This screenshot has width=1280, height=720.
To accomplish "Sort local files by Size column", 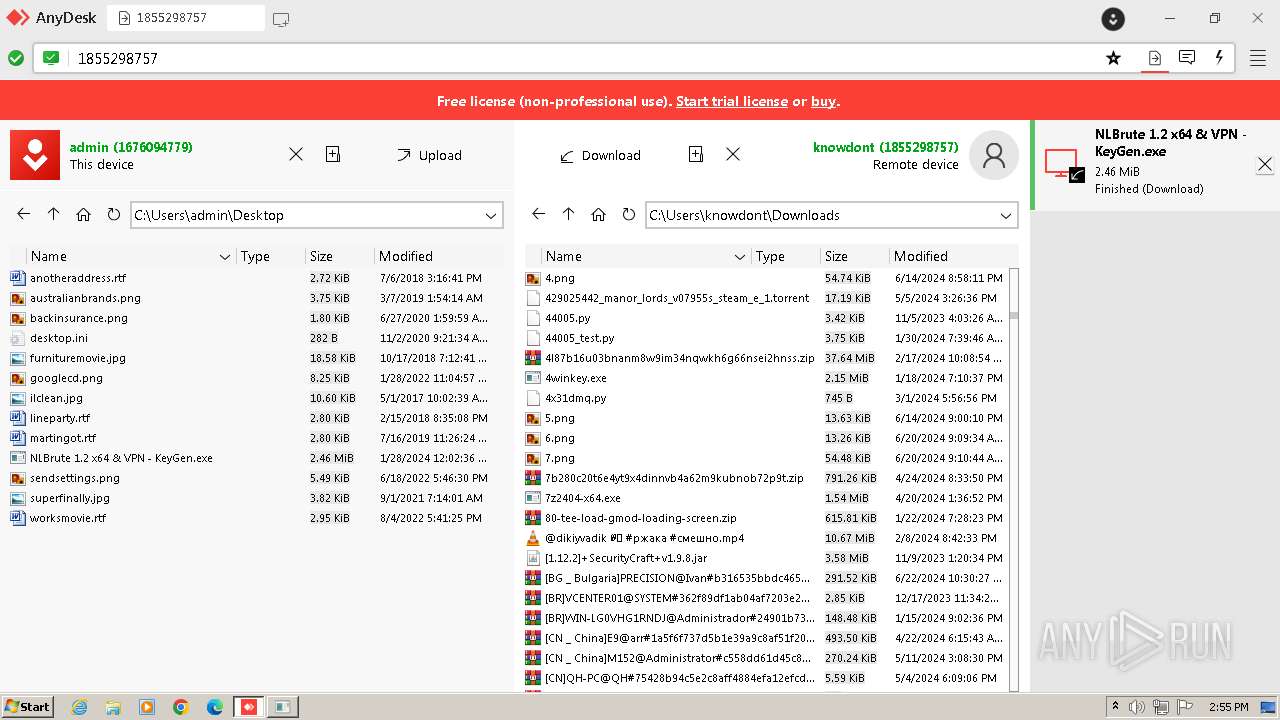I will [339, 257].
